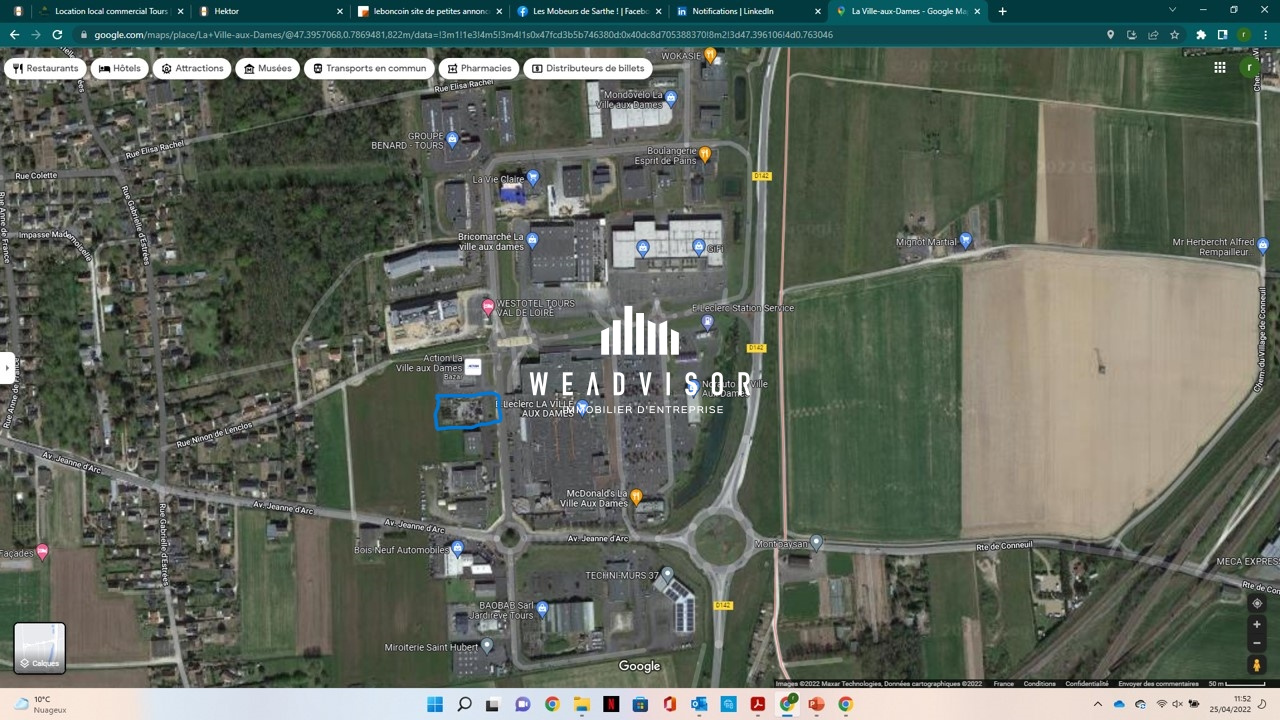Screen dimensions: 1280x720
Task: Select the Hôtels filter chip
Action: click(119, 69)
